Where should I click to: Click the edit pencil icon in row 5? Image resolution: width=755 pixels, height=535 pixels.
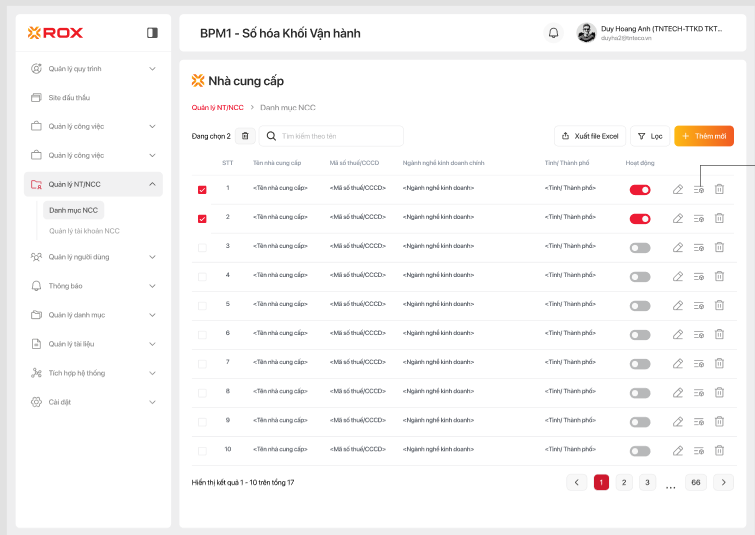(678, 305)
